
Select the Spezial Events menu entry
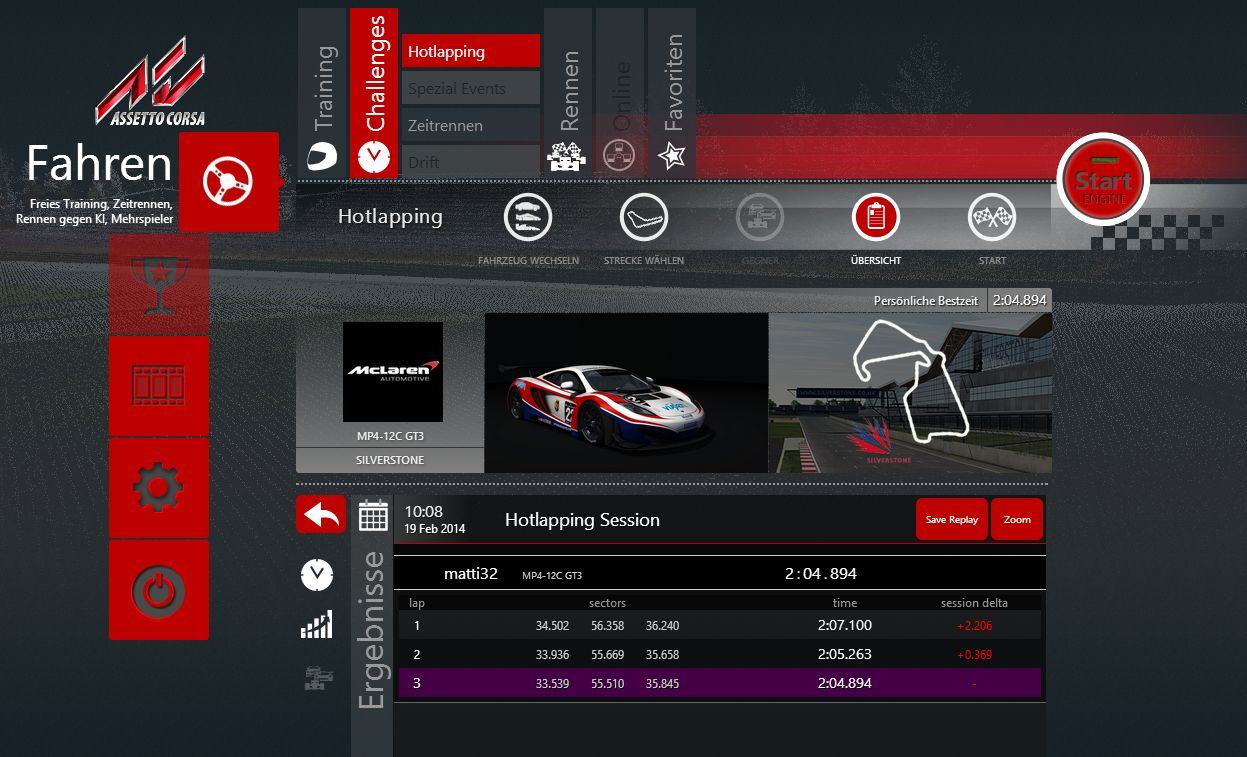pos(471,88)
